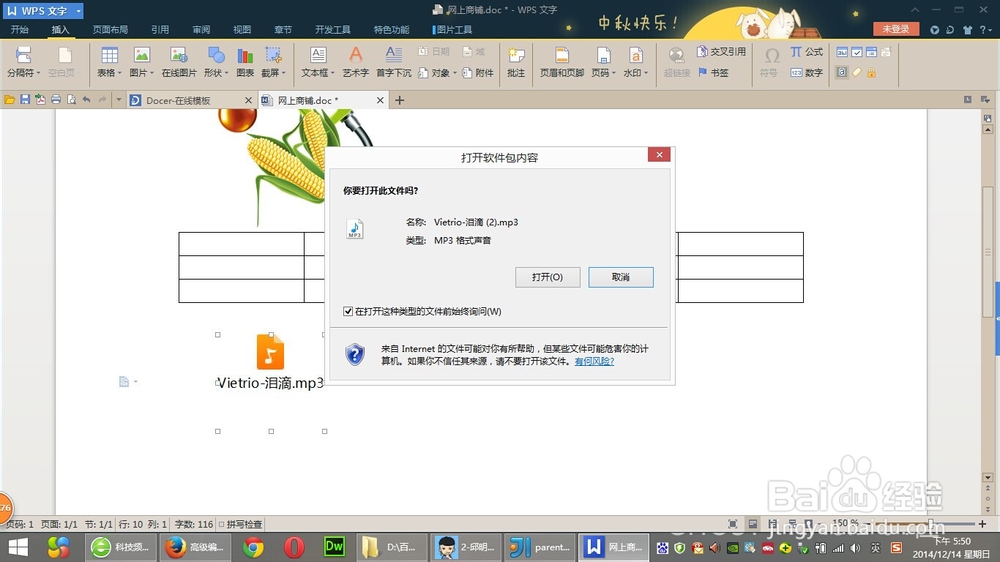
Task: Click the 书签 bookmark flag icon
Action: coord(702,72)
